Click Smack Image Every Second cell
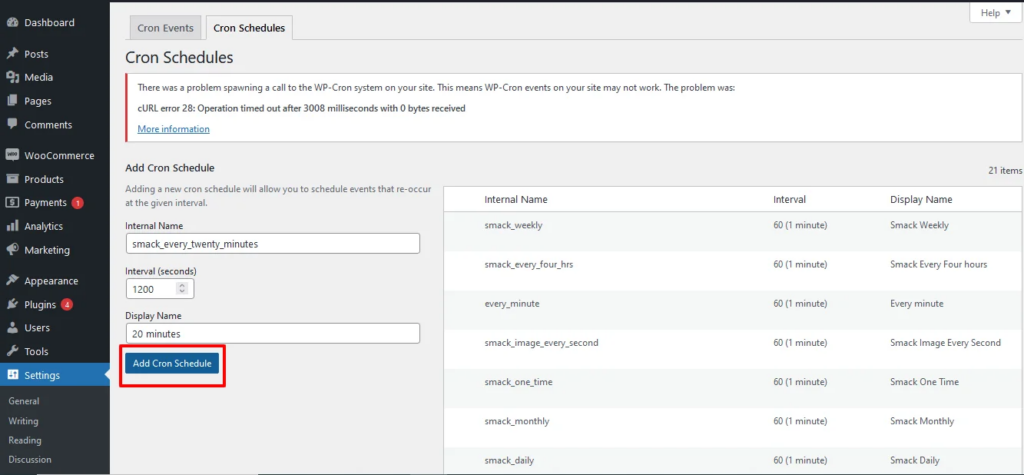The height and width of the screenshot is (475, 1024). click(945, 343)
